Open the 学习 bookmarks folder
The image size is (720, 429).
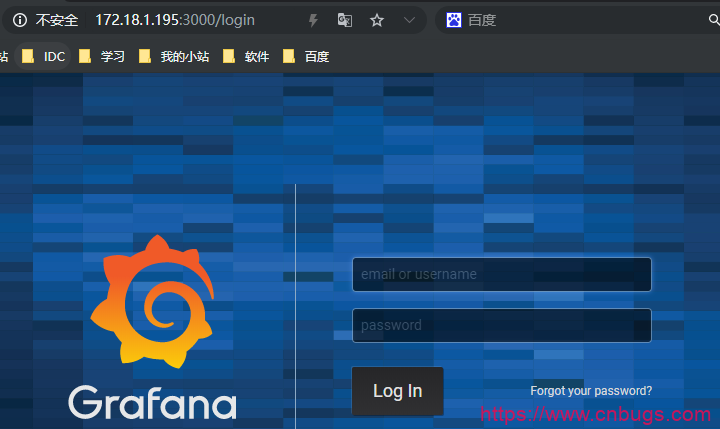[x=102, y=57]
